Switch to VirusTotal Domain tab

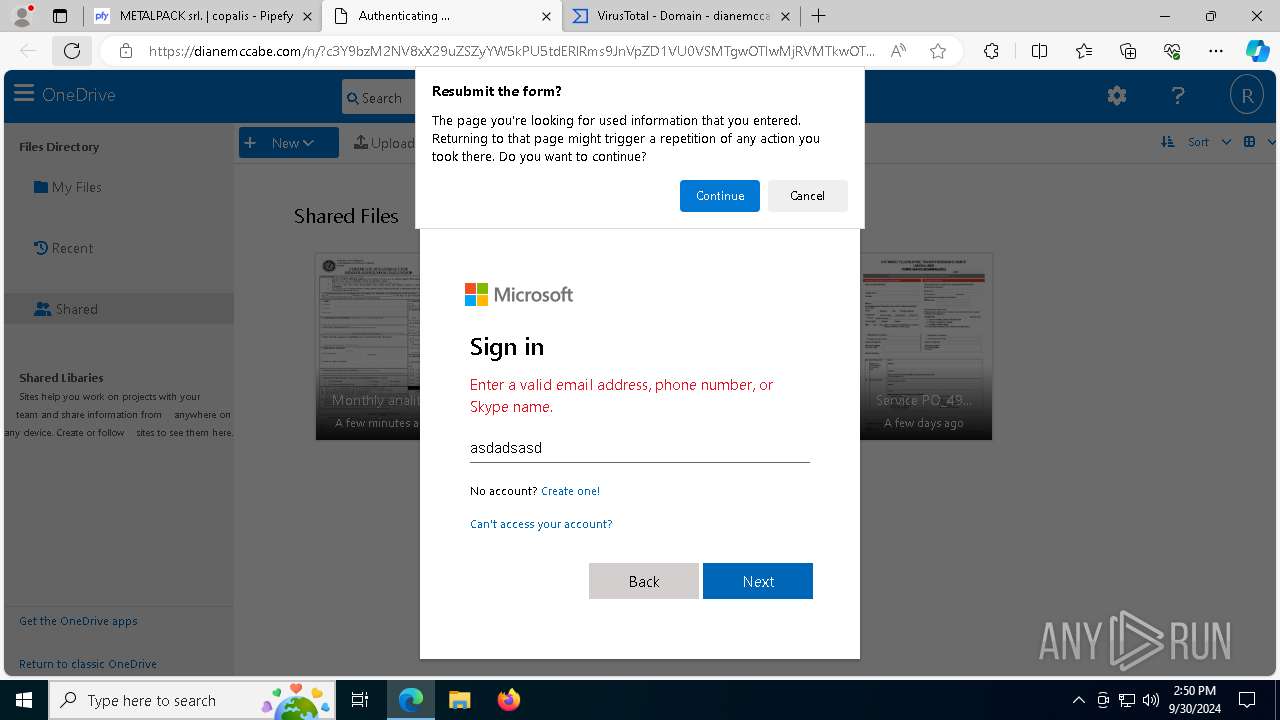click(x=680, y=16)
